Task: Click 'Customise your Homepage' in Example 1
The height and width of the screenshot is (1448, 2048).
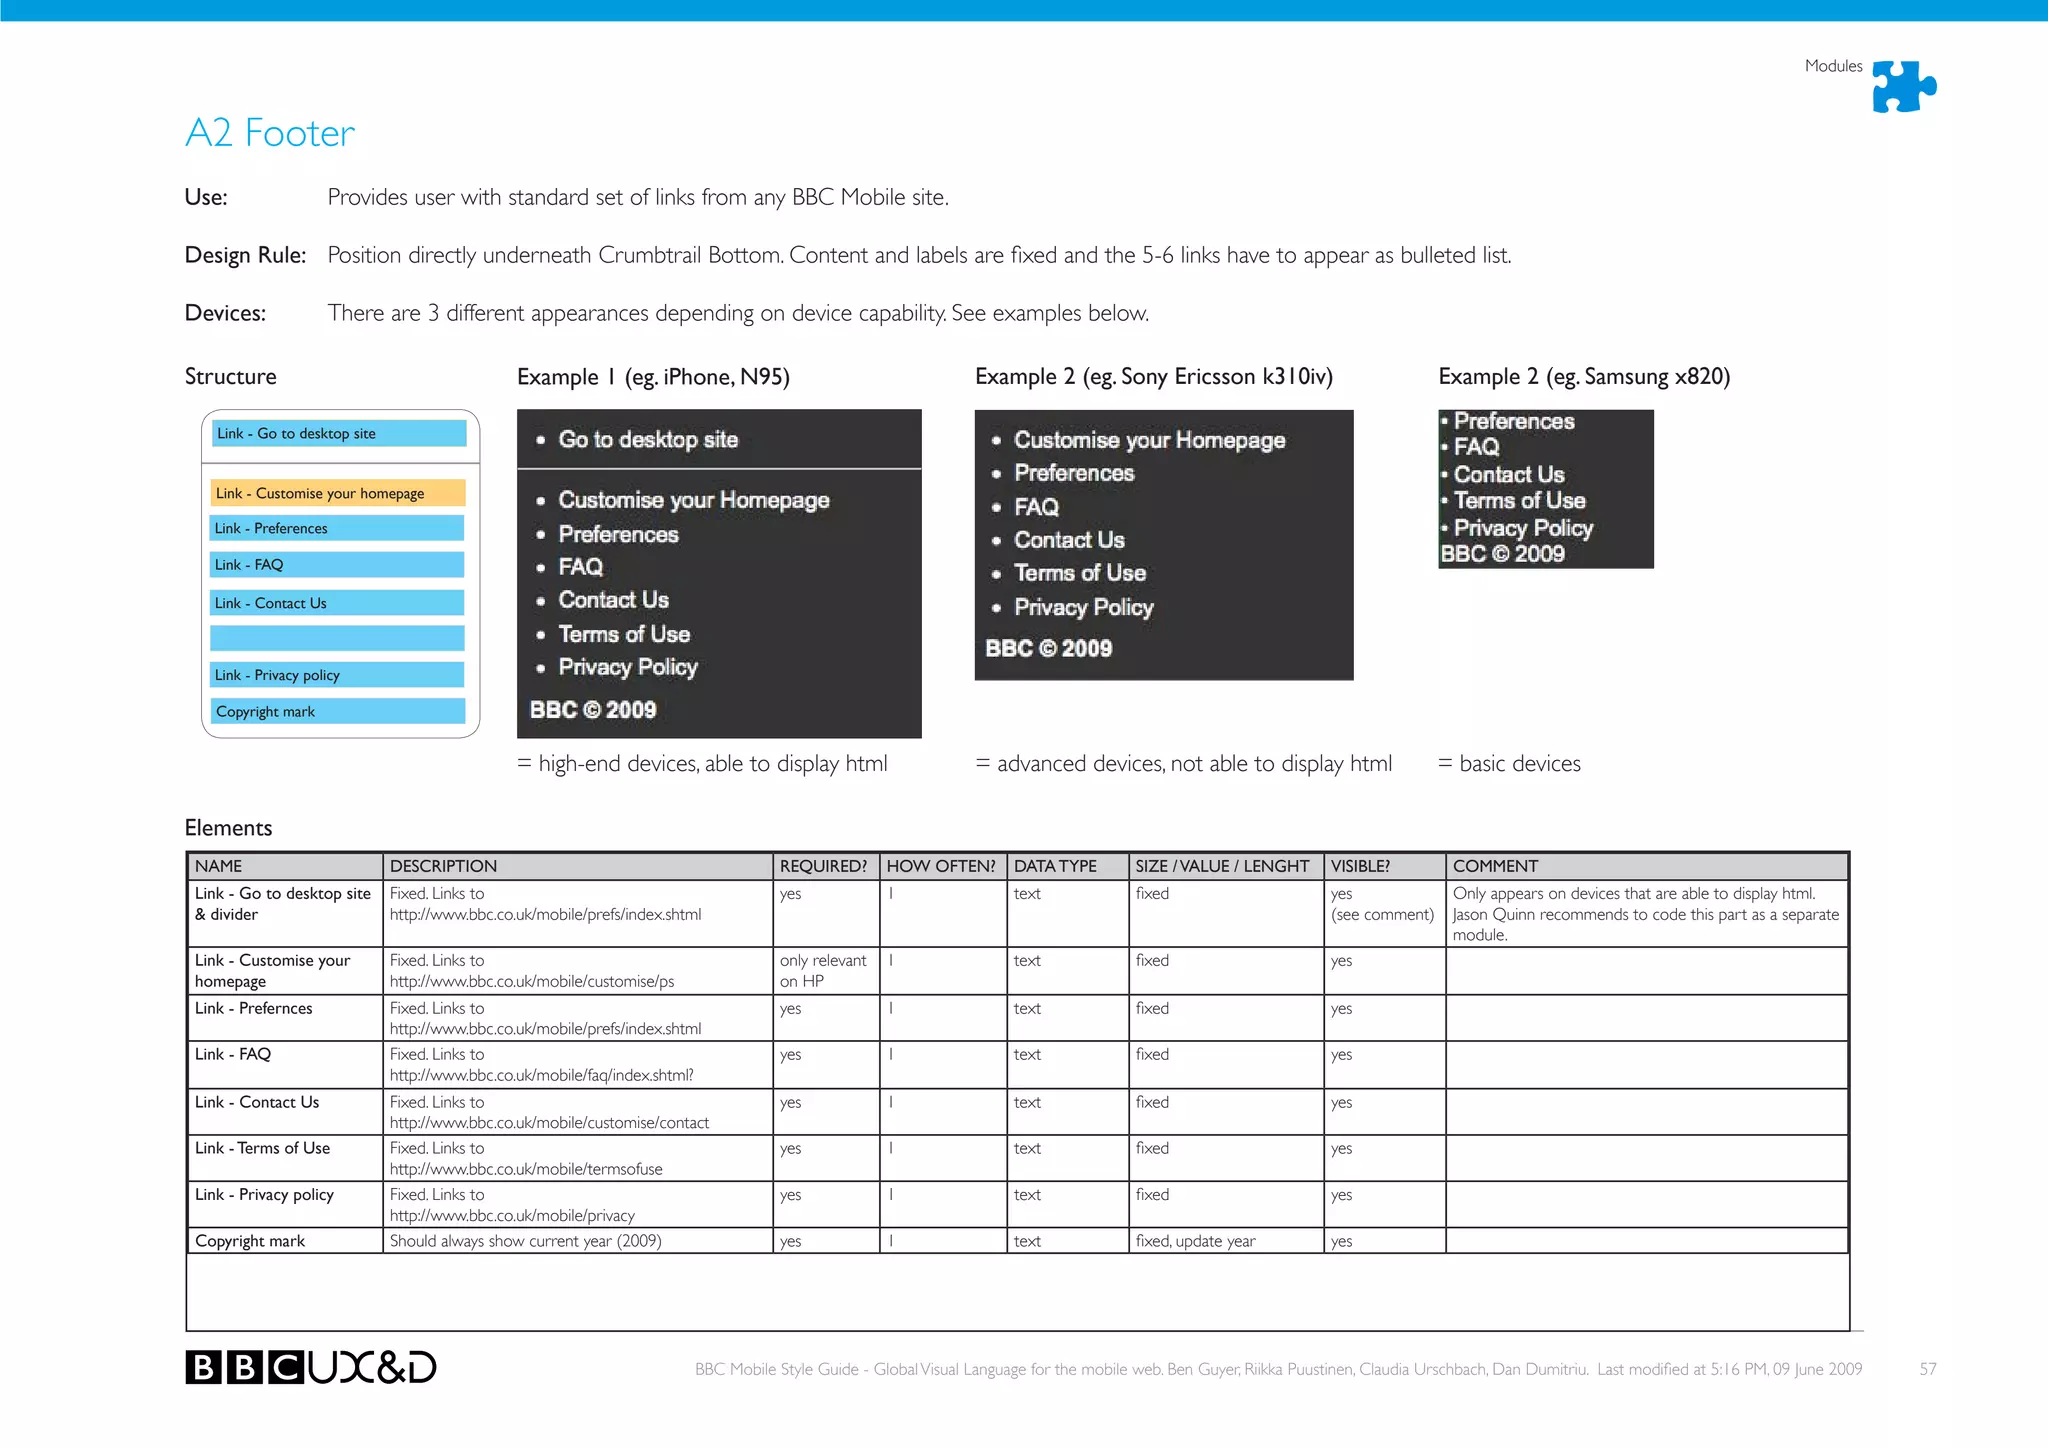Action: [x=693, y=500]
